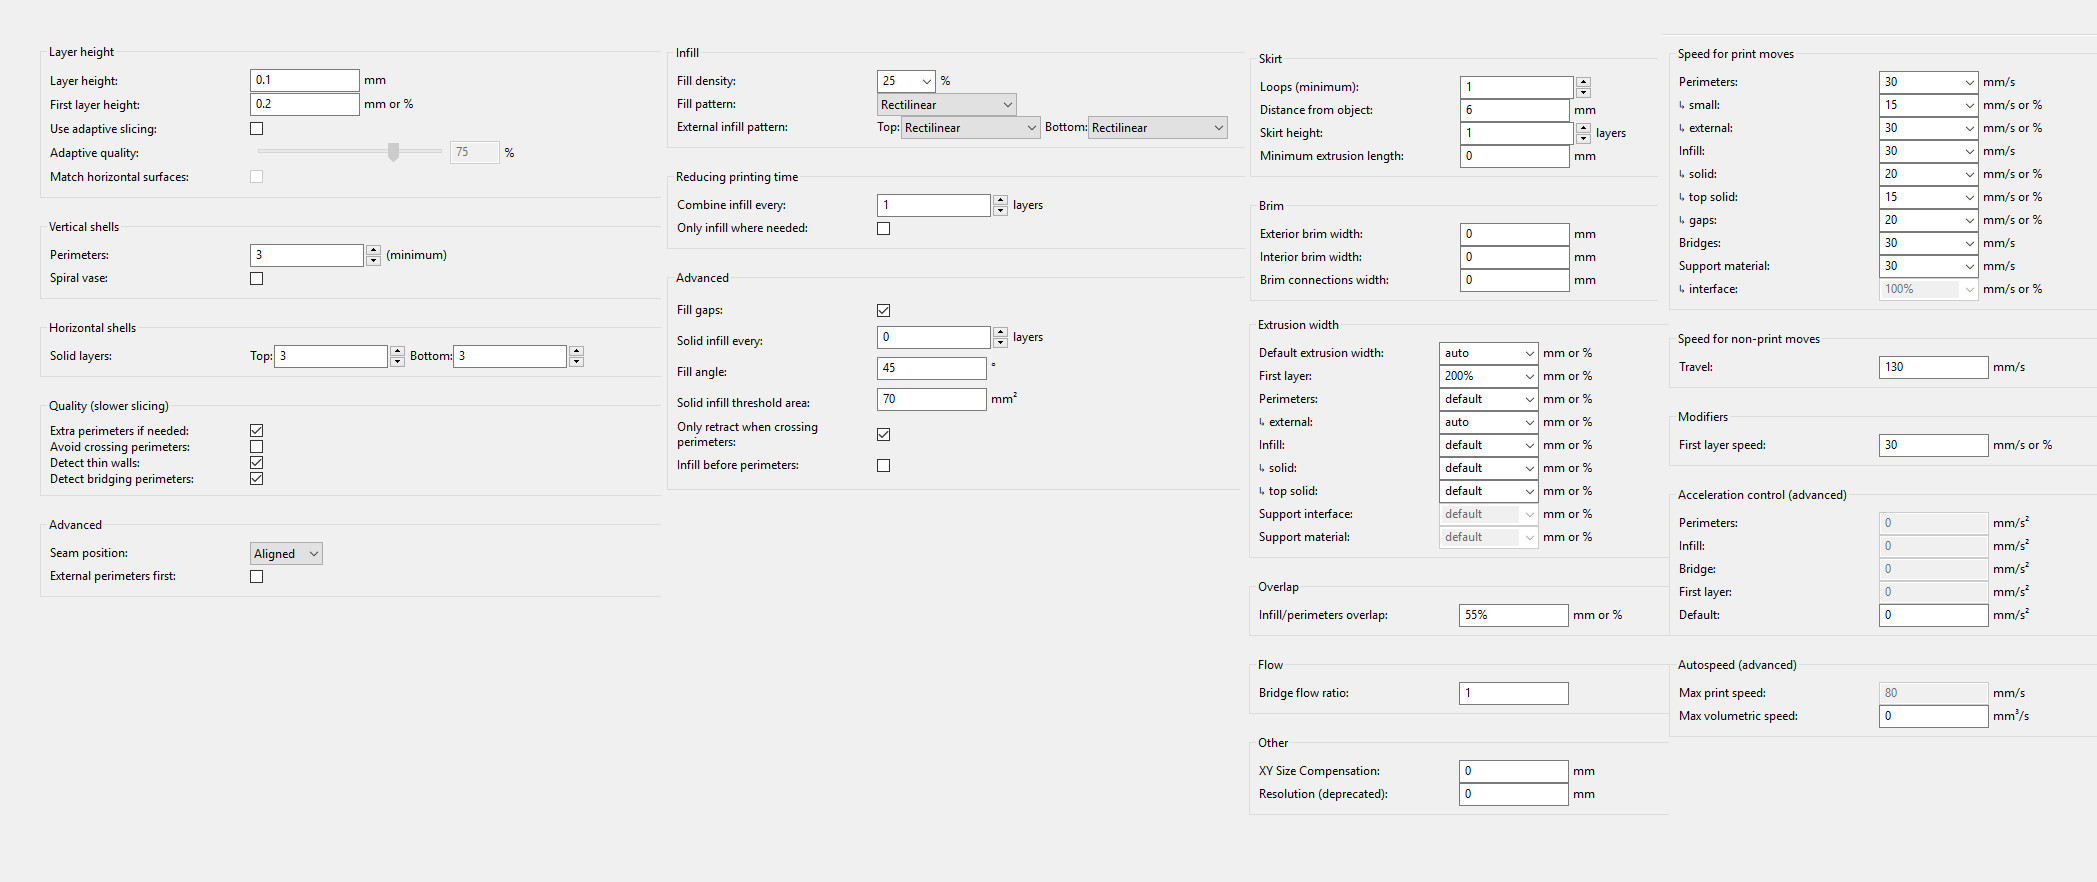2097x882 pixels.
Task: Click the Travel speed field
Action: coord(1934,367)
